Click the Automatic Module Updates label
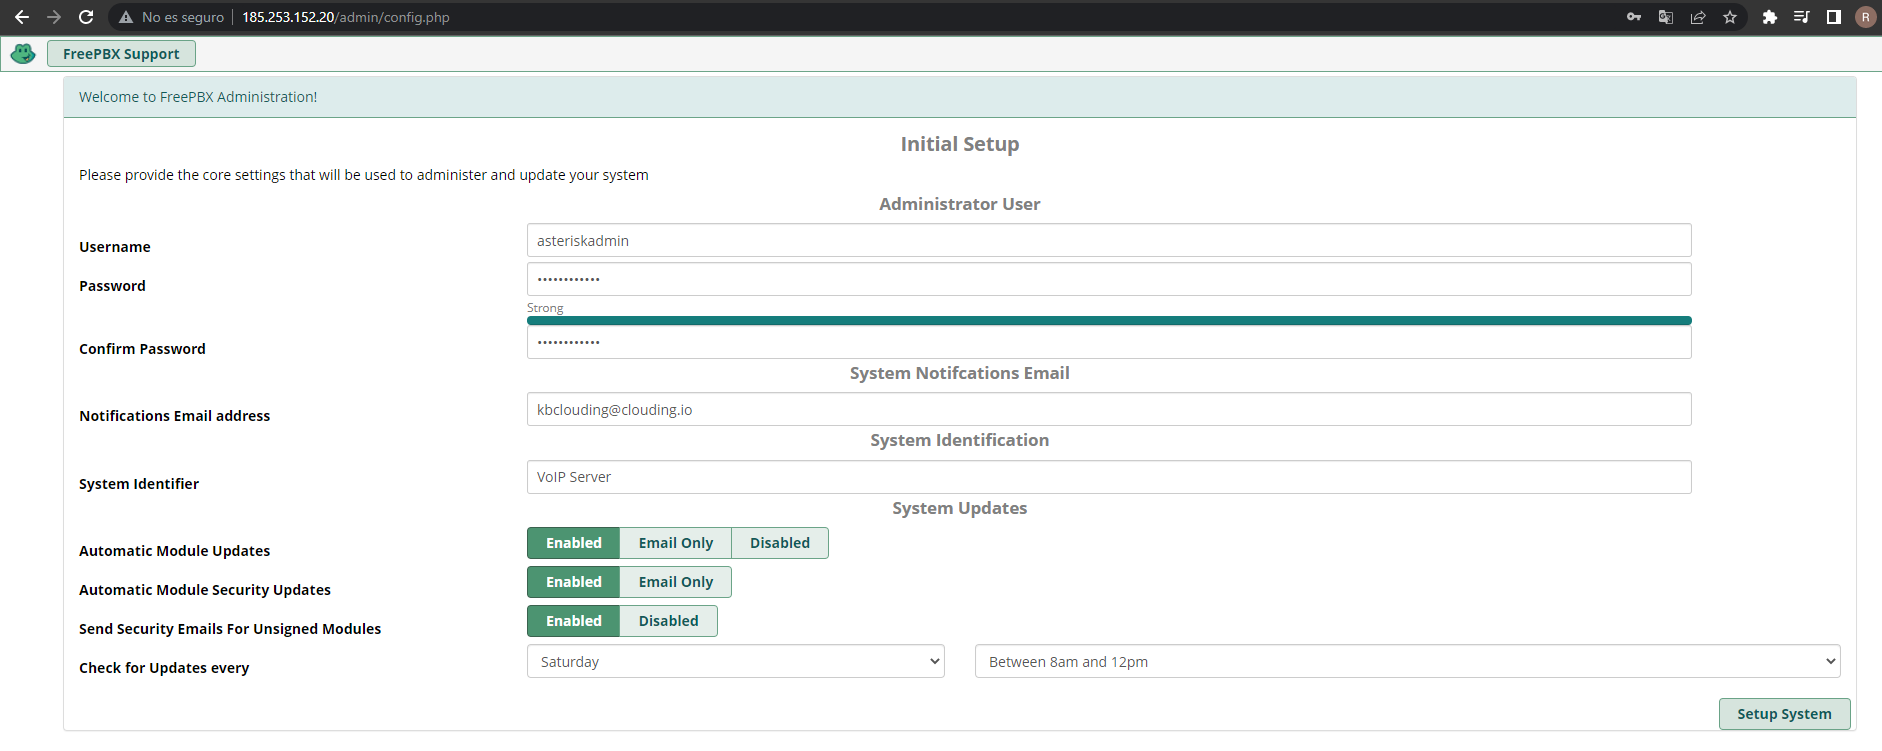1882x751 pixels. coord(175,551)
